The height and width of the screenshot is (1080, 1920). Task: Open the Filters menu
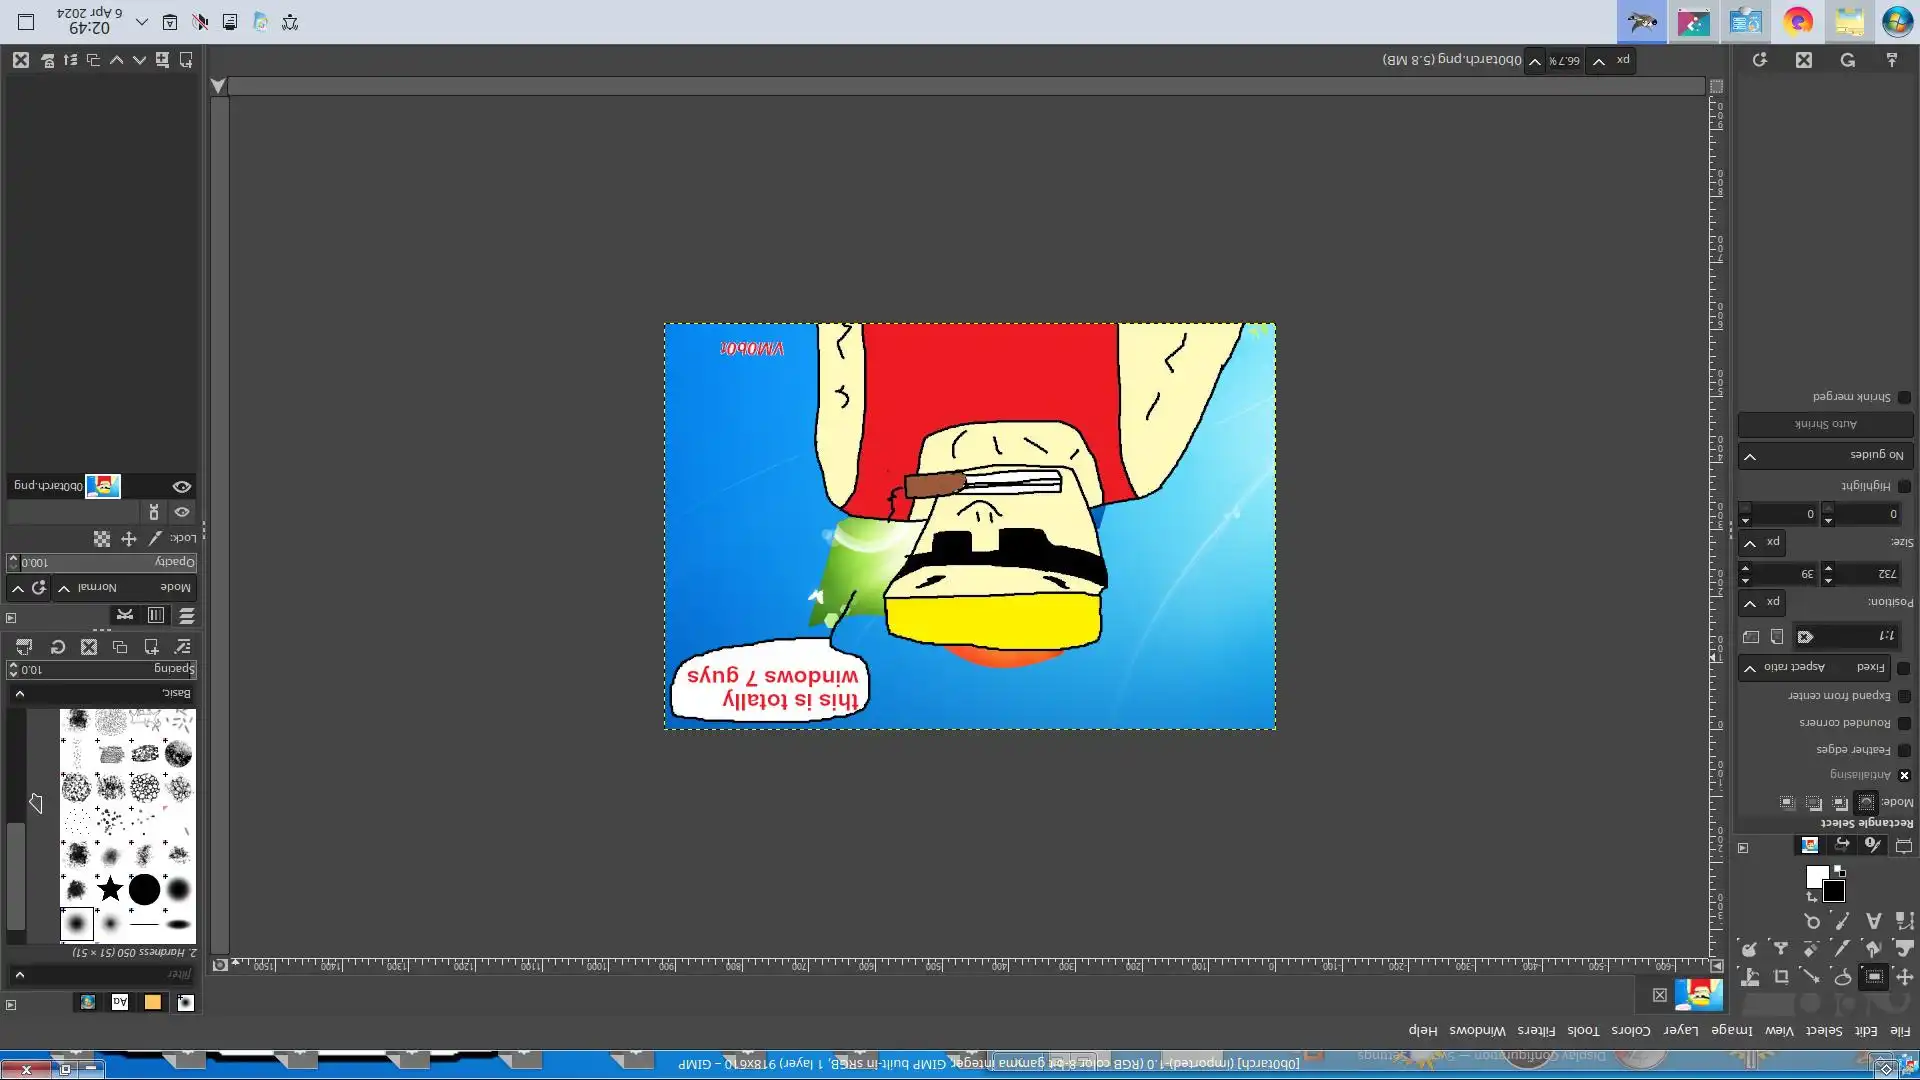point(1536,1030)
